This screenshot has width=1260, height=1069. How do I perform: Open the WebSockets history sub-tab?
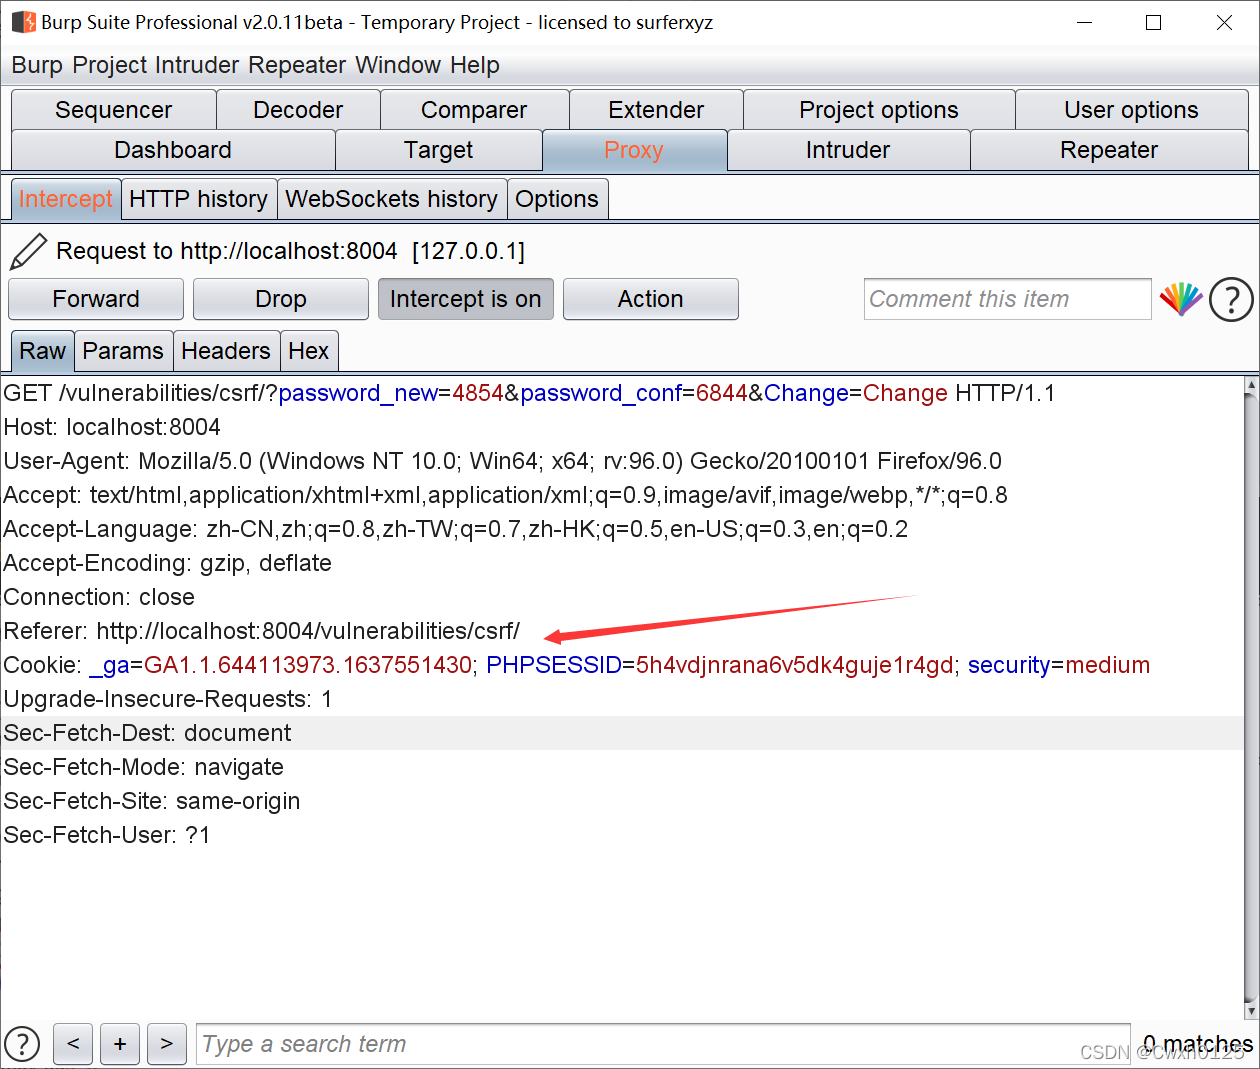pos(392,199)
